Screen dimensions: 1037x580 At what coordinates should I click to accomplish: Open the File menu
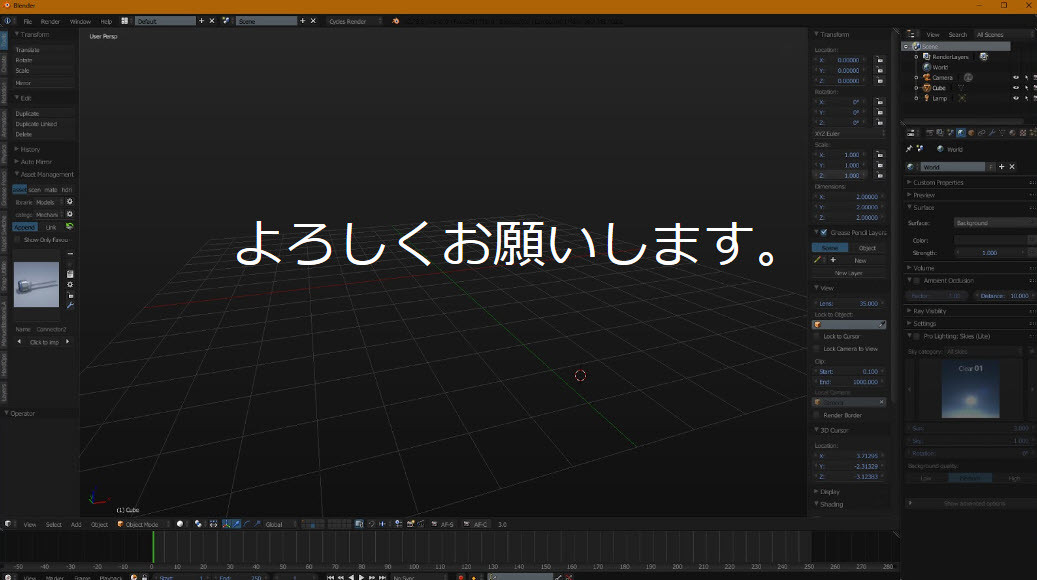[28, 21]
